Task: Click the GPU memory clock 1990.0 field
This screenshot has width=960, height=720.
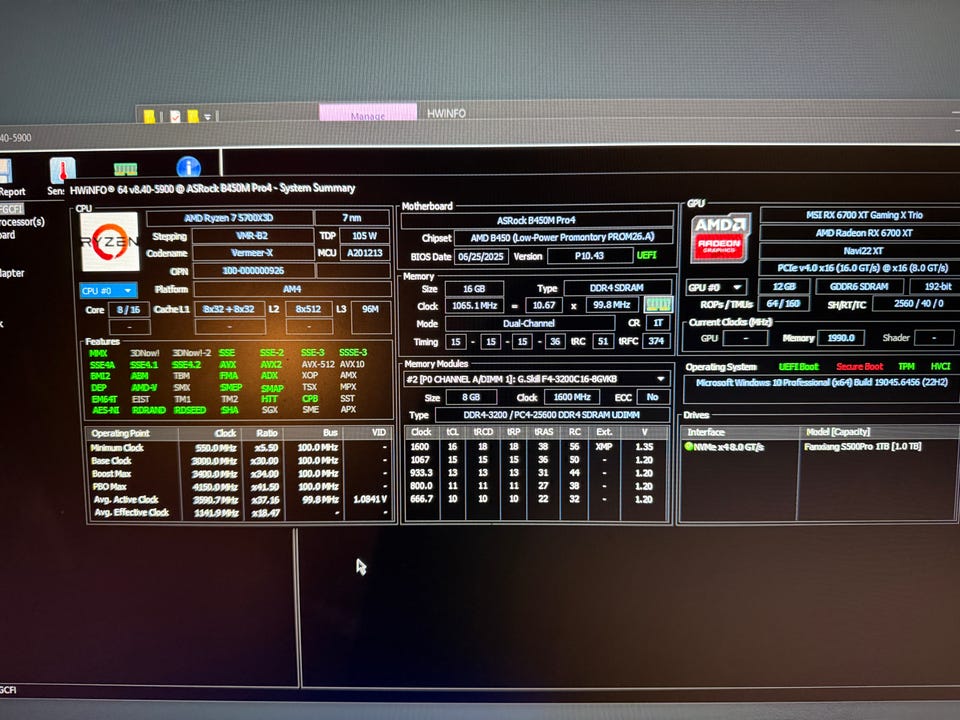Action: 841,337
